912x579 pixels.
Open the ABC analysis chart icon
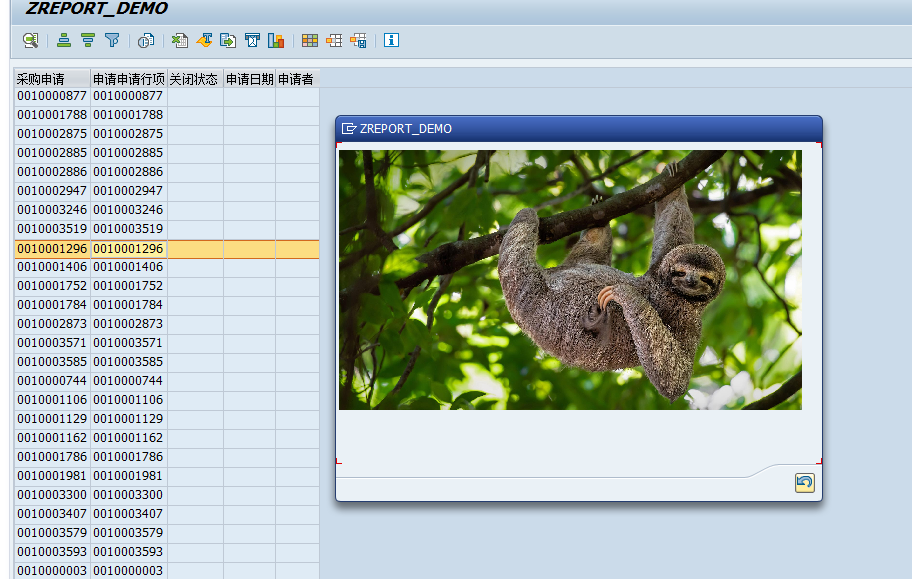click(276, 40)
